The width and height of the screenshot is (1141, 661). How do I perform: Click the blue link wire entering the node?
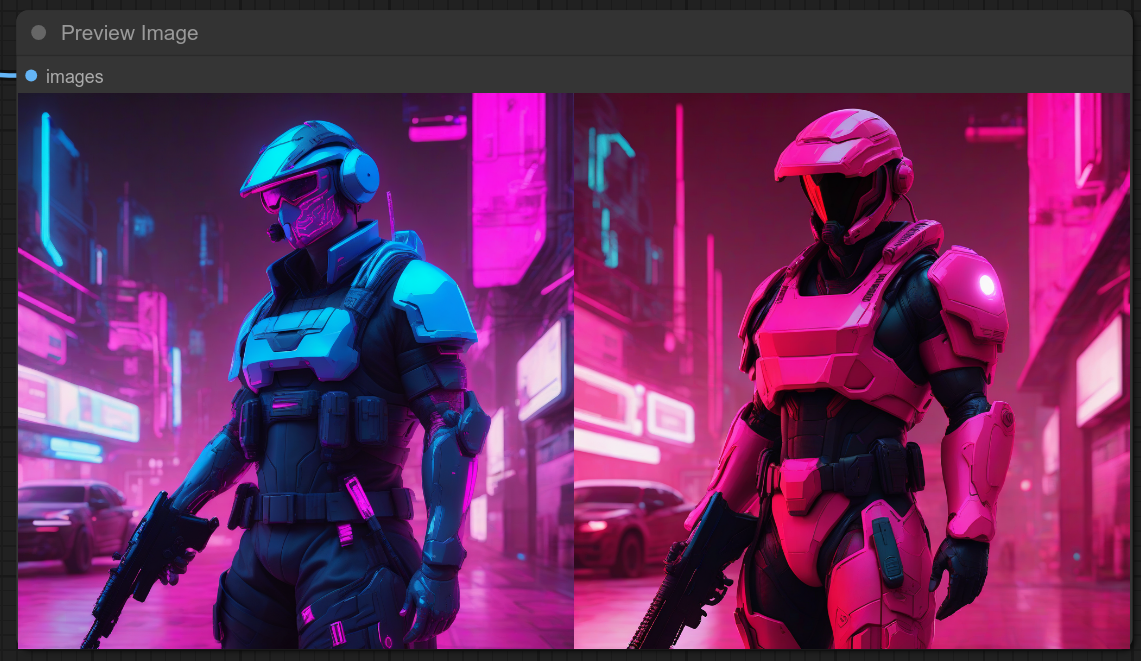click(8, 75)
